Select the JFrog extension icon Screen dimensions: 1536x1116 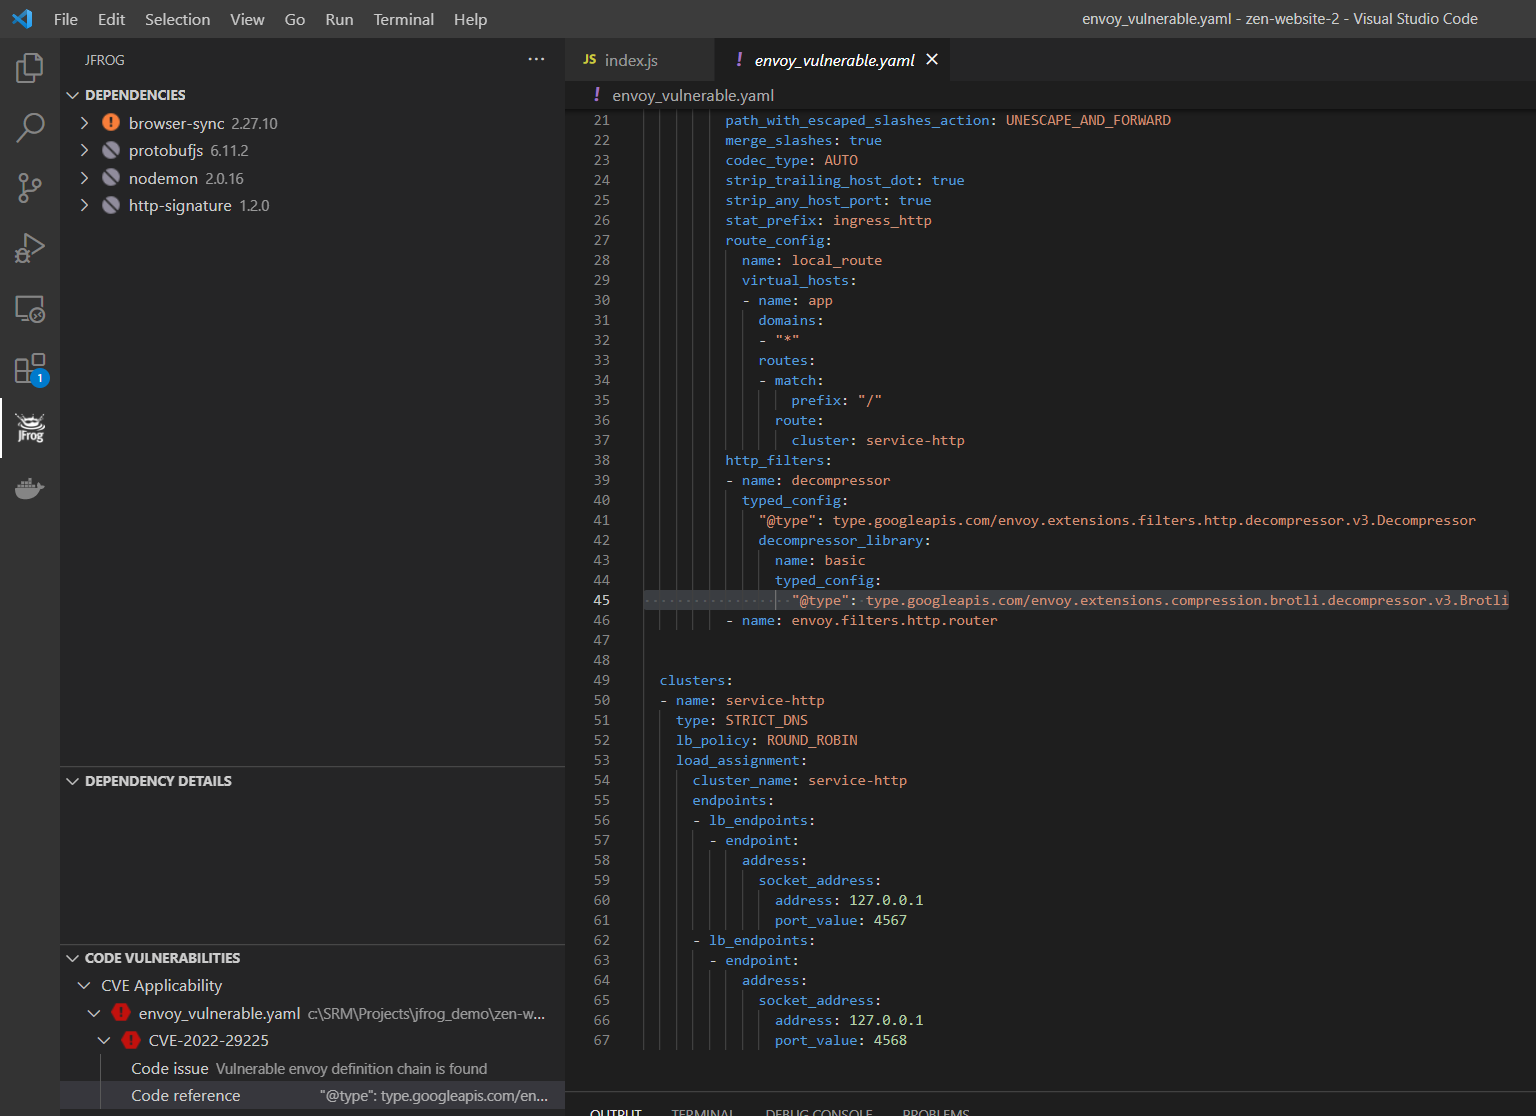click(29, 428)
